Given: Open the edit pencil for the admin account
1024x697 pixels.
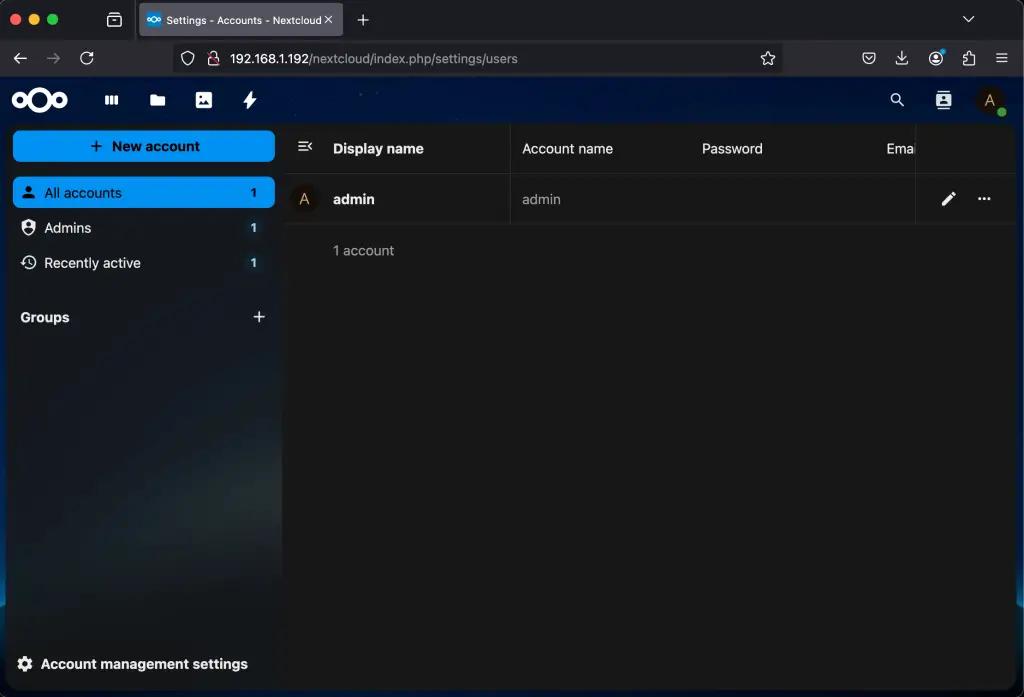Looking at the screenshot, I should click(948, 199).
